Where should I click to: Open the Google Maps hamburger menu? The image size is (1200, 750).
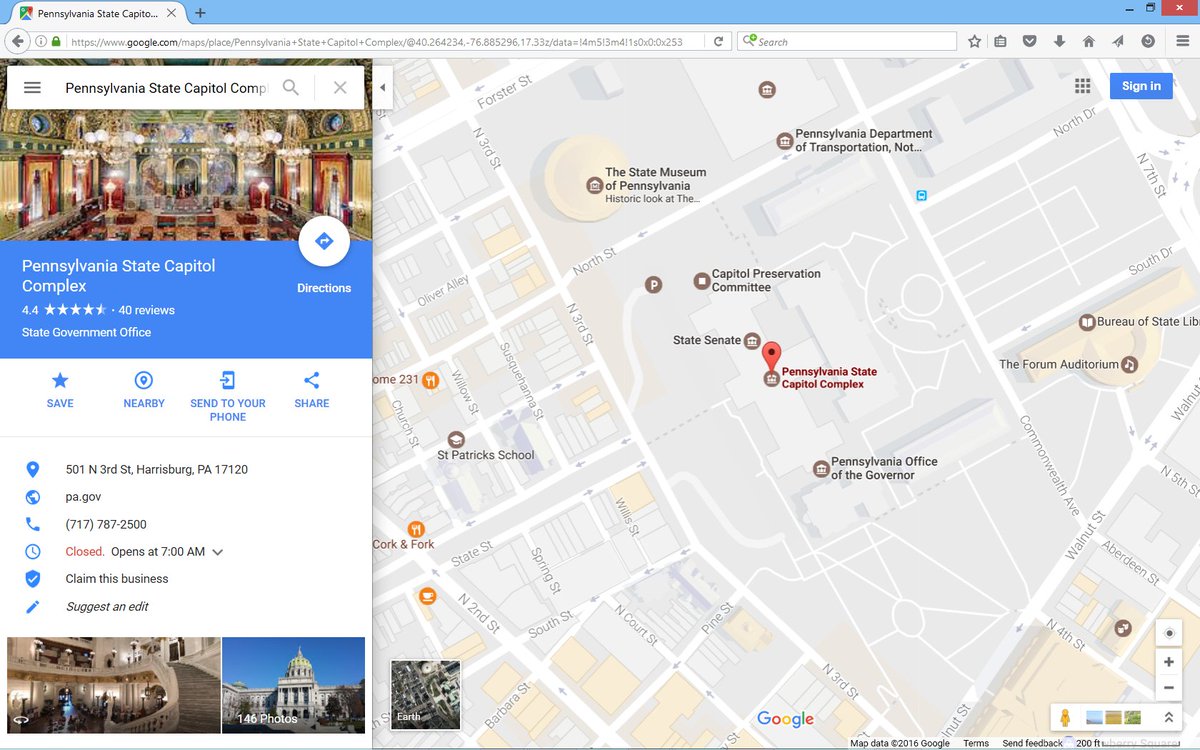(x=32, y=88)
